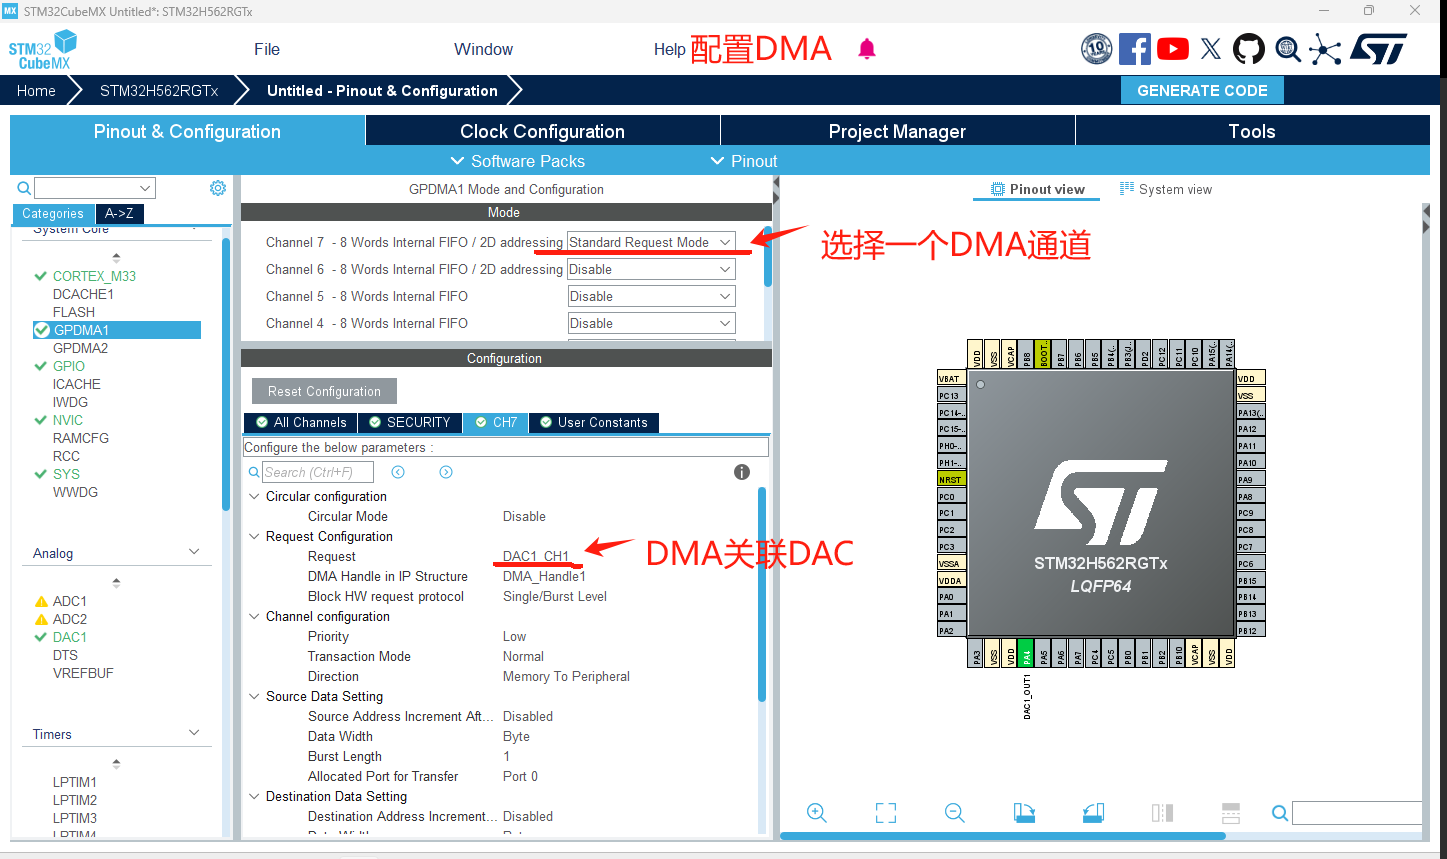The width and height of the screenshot is (1447, 859).
Task: Click Reset Configuration button
Action: click(x=324, y=391)
